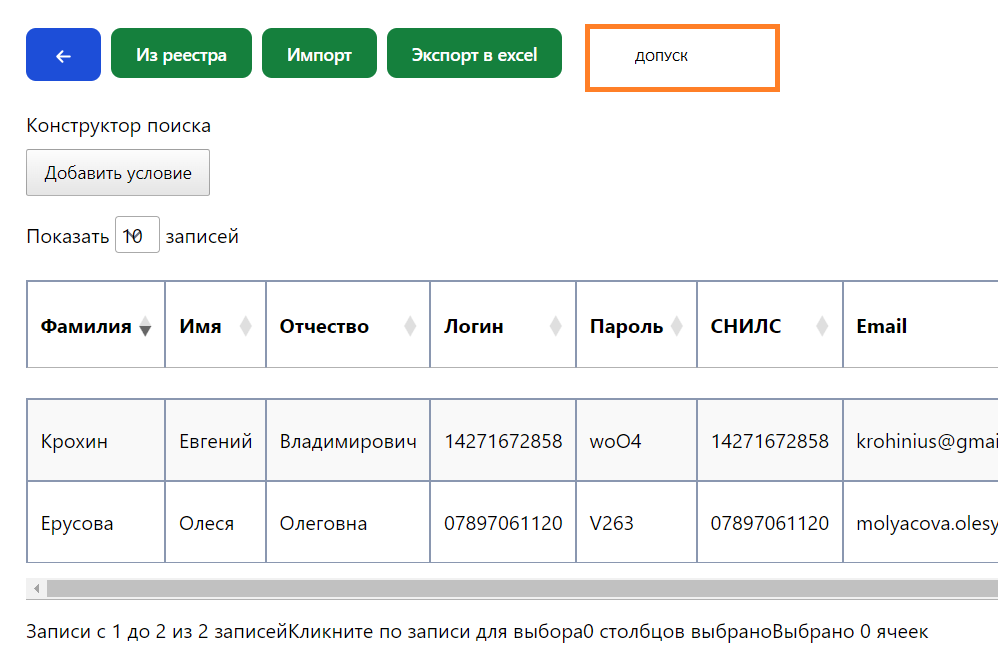Click Экспорт в excel button
Image resolution: width=998 pixels, height=657 pixels.
coord(474,55)
